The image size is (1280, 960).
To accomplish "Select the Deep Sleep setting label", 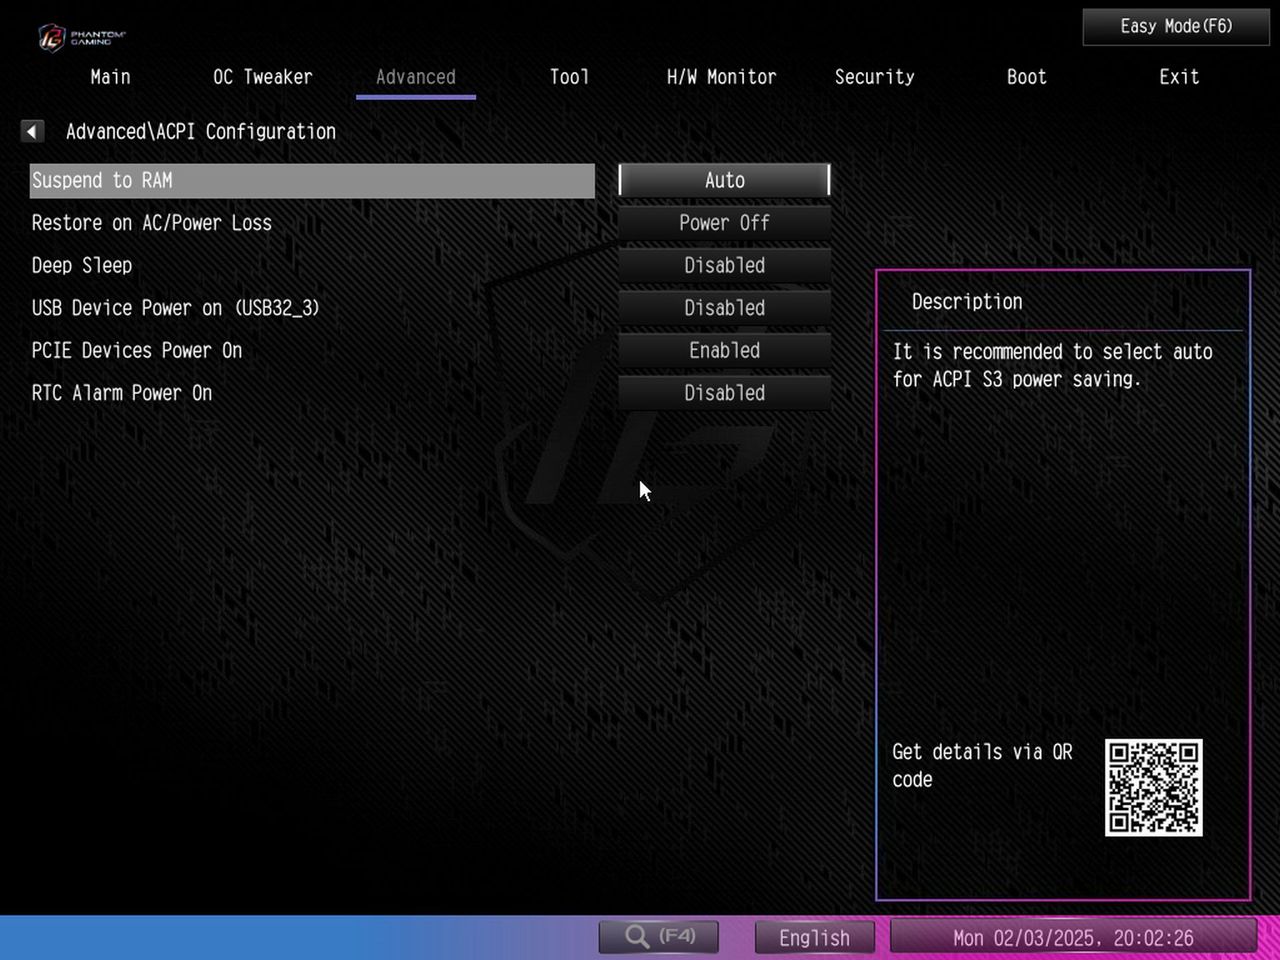I will pyautogui.click(x=82, y=265).
